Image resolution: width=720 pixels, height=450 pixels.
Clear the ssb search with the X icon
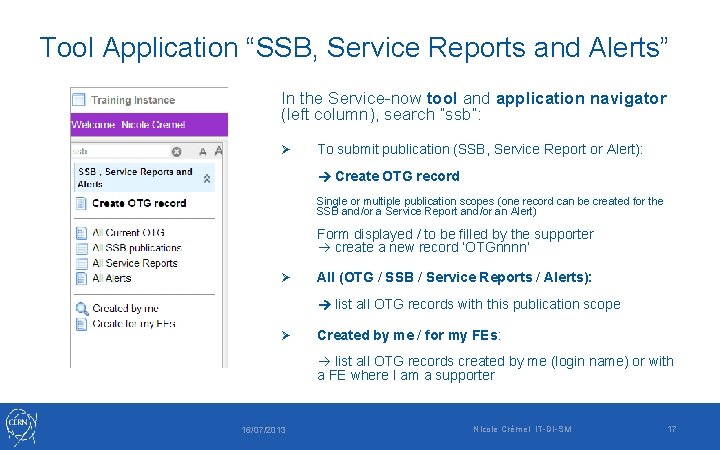click(176, 152)
